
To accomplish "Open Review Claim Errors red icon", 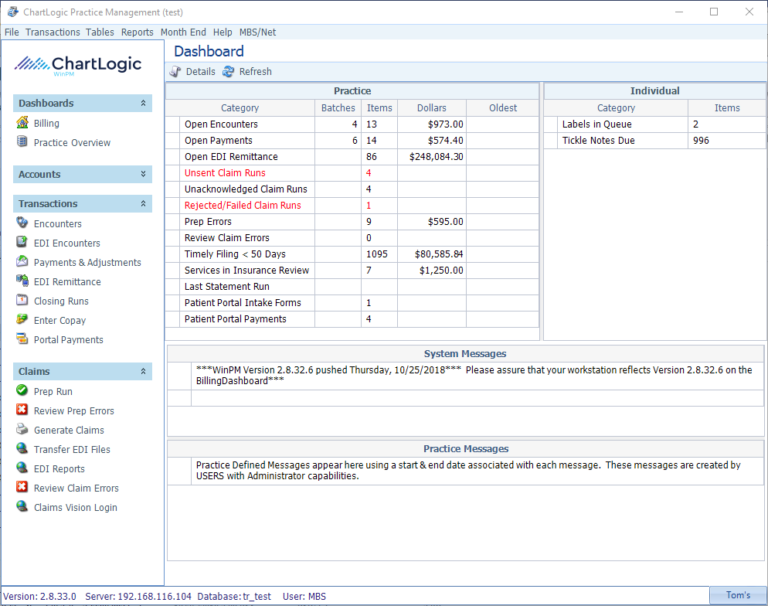I will (x=22, y=487).
